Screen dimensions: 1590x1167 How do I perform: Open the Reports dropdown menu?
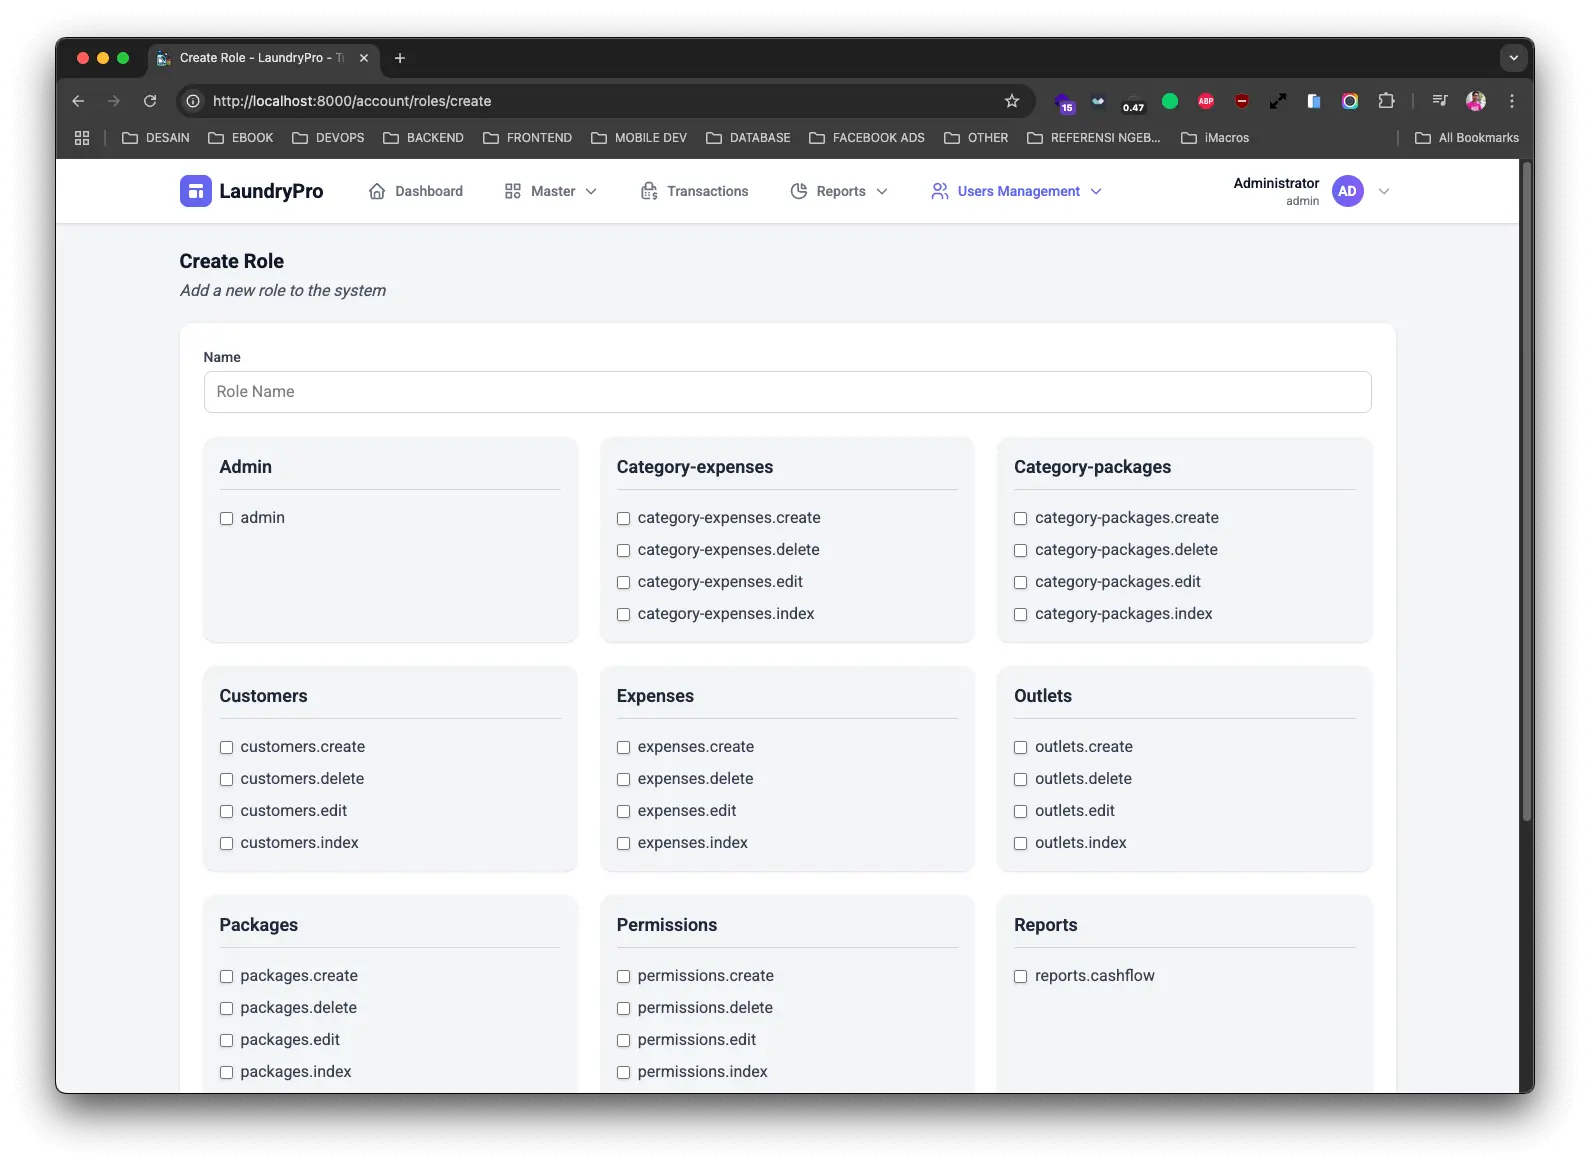839,191
